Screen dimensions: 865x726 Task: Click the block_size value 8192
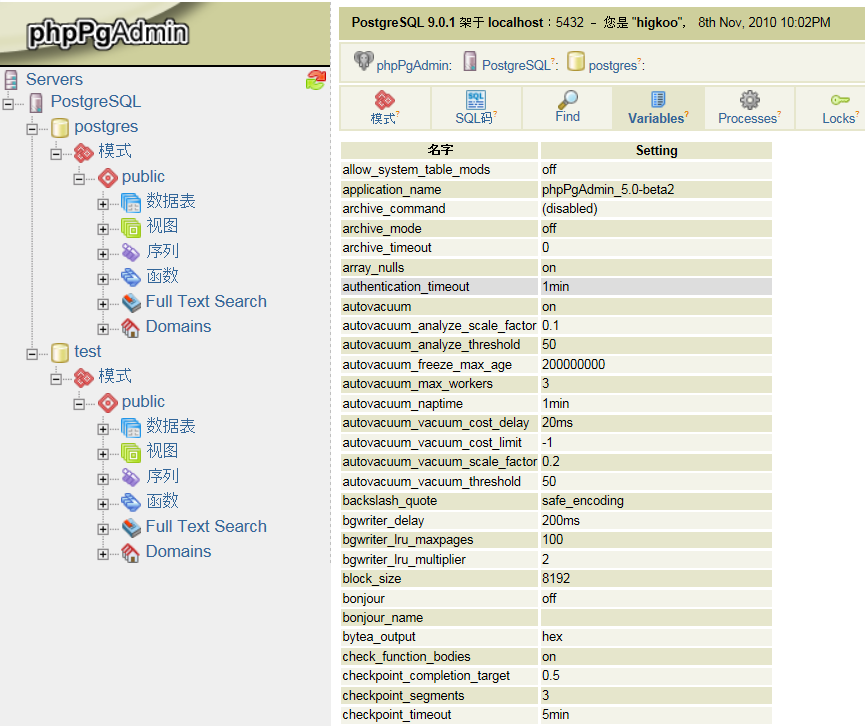point(556,579)
